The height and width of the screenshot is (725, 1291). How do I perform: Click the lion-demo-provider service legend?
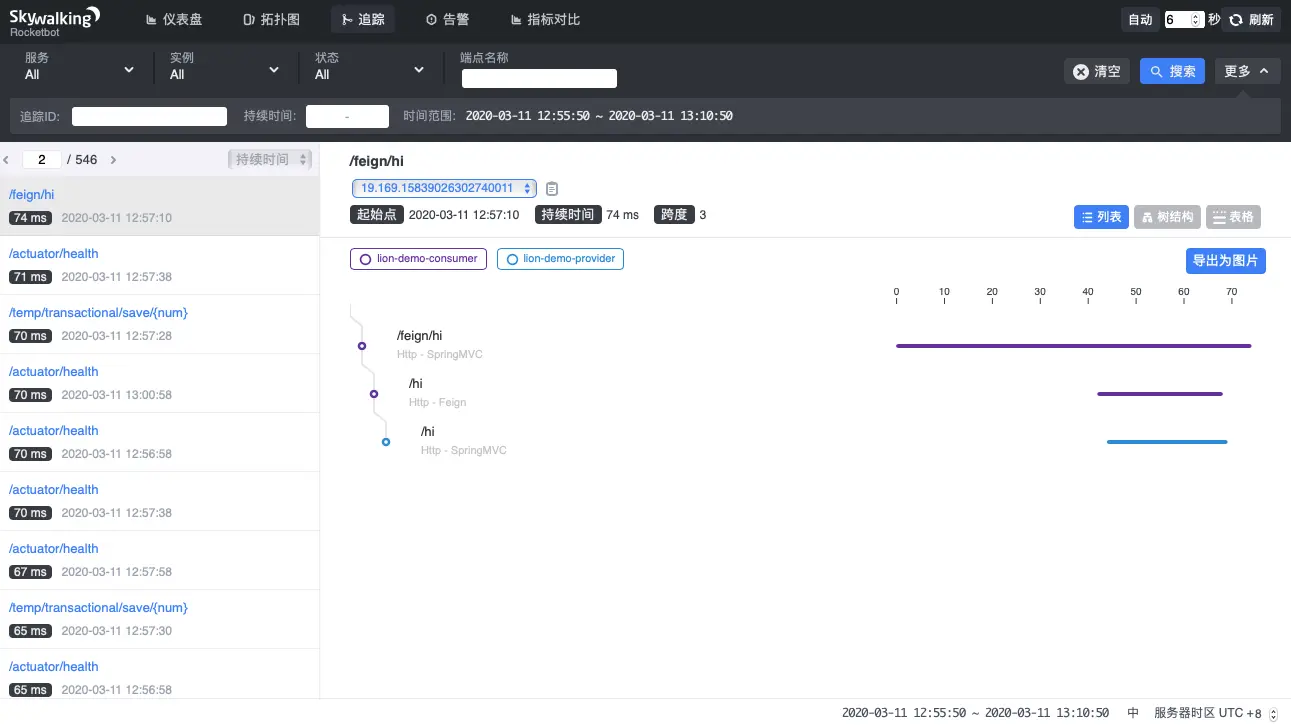click(560, 259)
